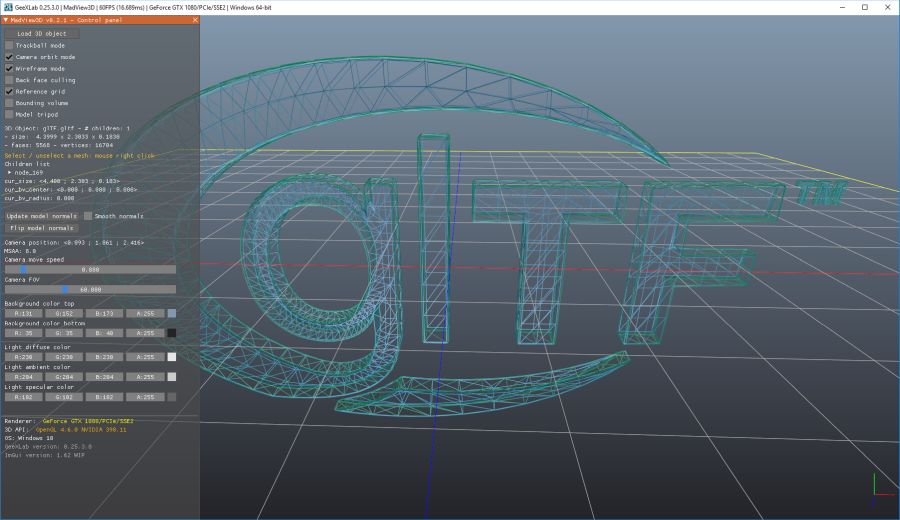Expand the node_169 tree item
The height and width of the screenshot is (520, 900).
(x=9, y=172)
